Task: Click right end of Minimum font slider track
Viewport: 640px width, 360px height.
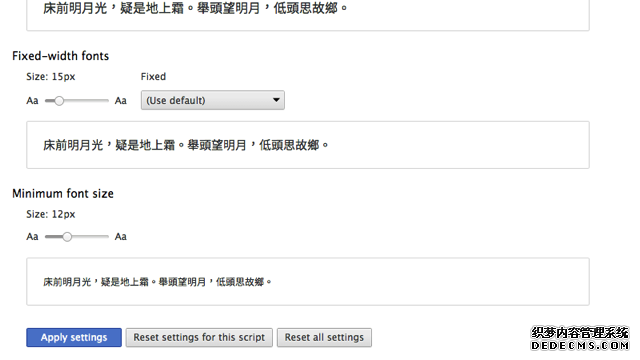Action: point(106,237)
